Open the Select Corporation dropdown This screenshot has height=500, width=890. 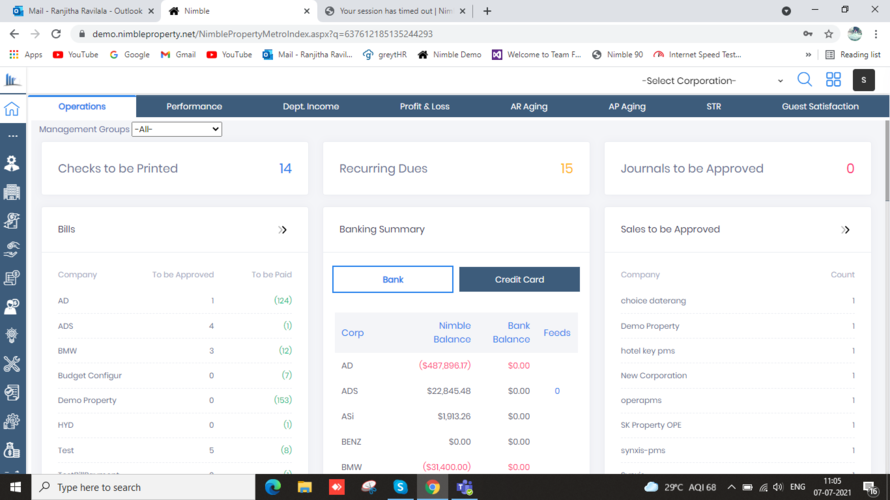tap(712, 80)
